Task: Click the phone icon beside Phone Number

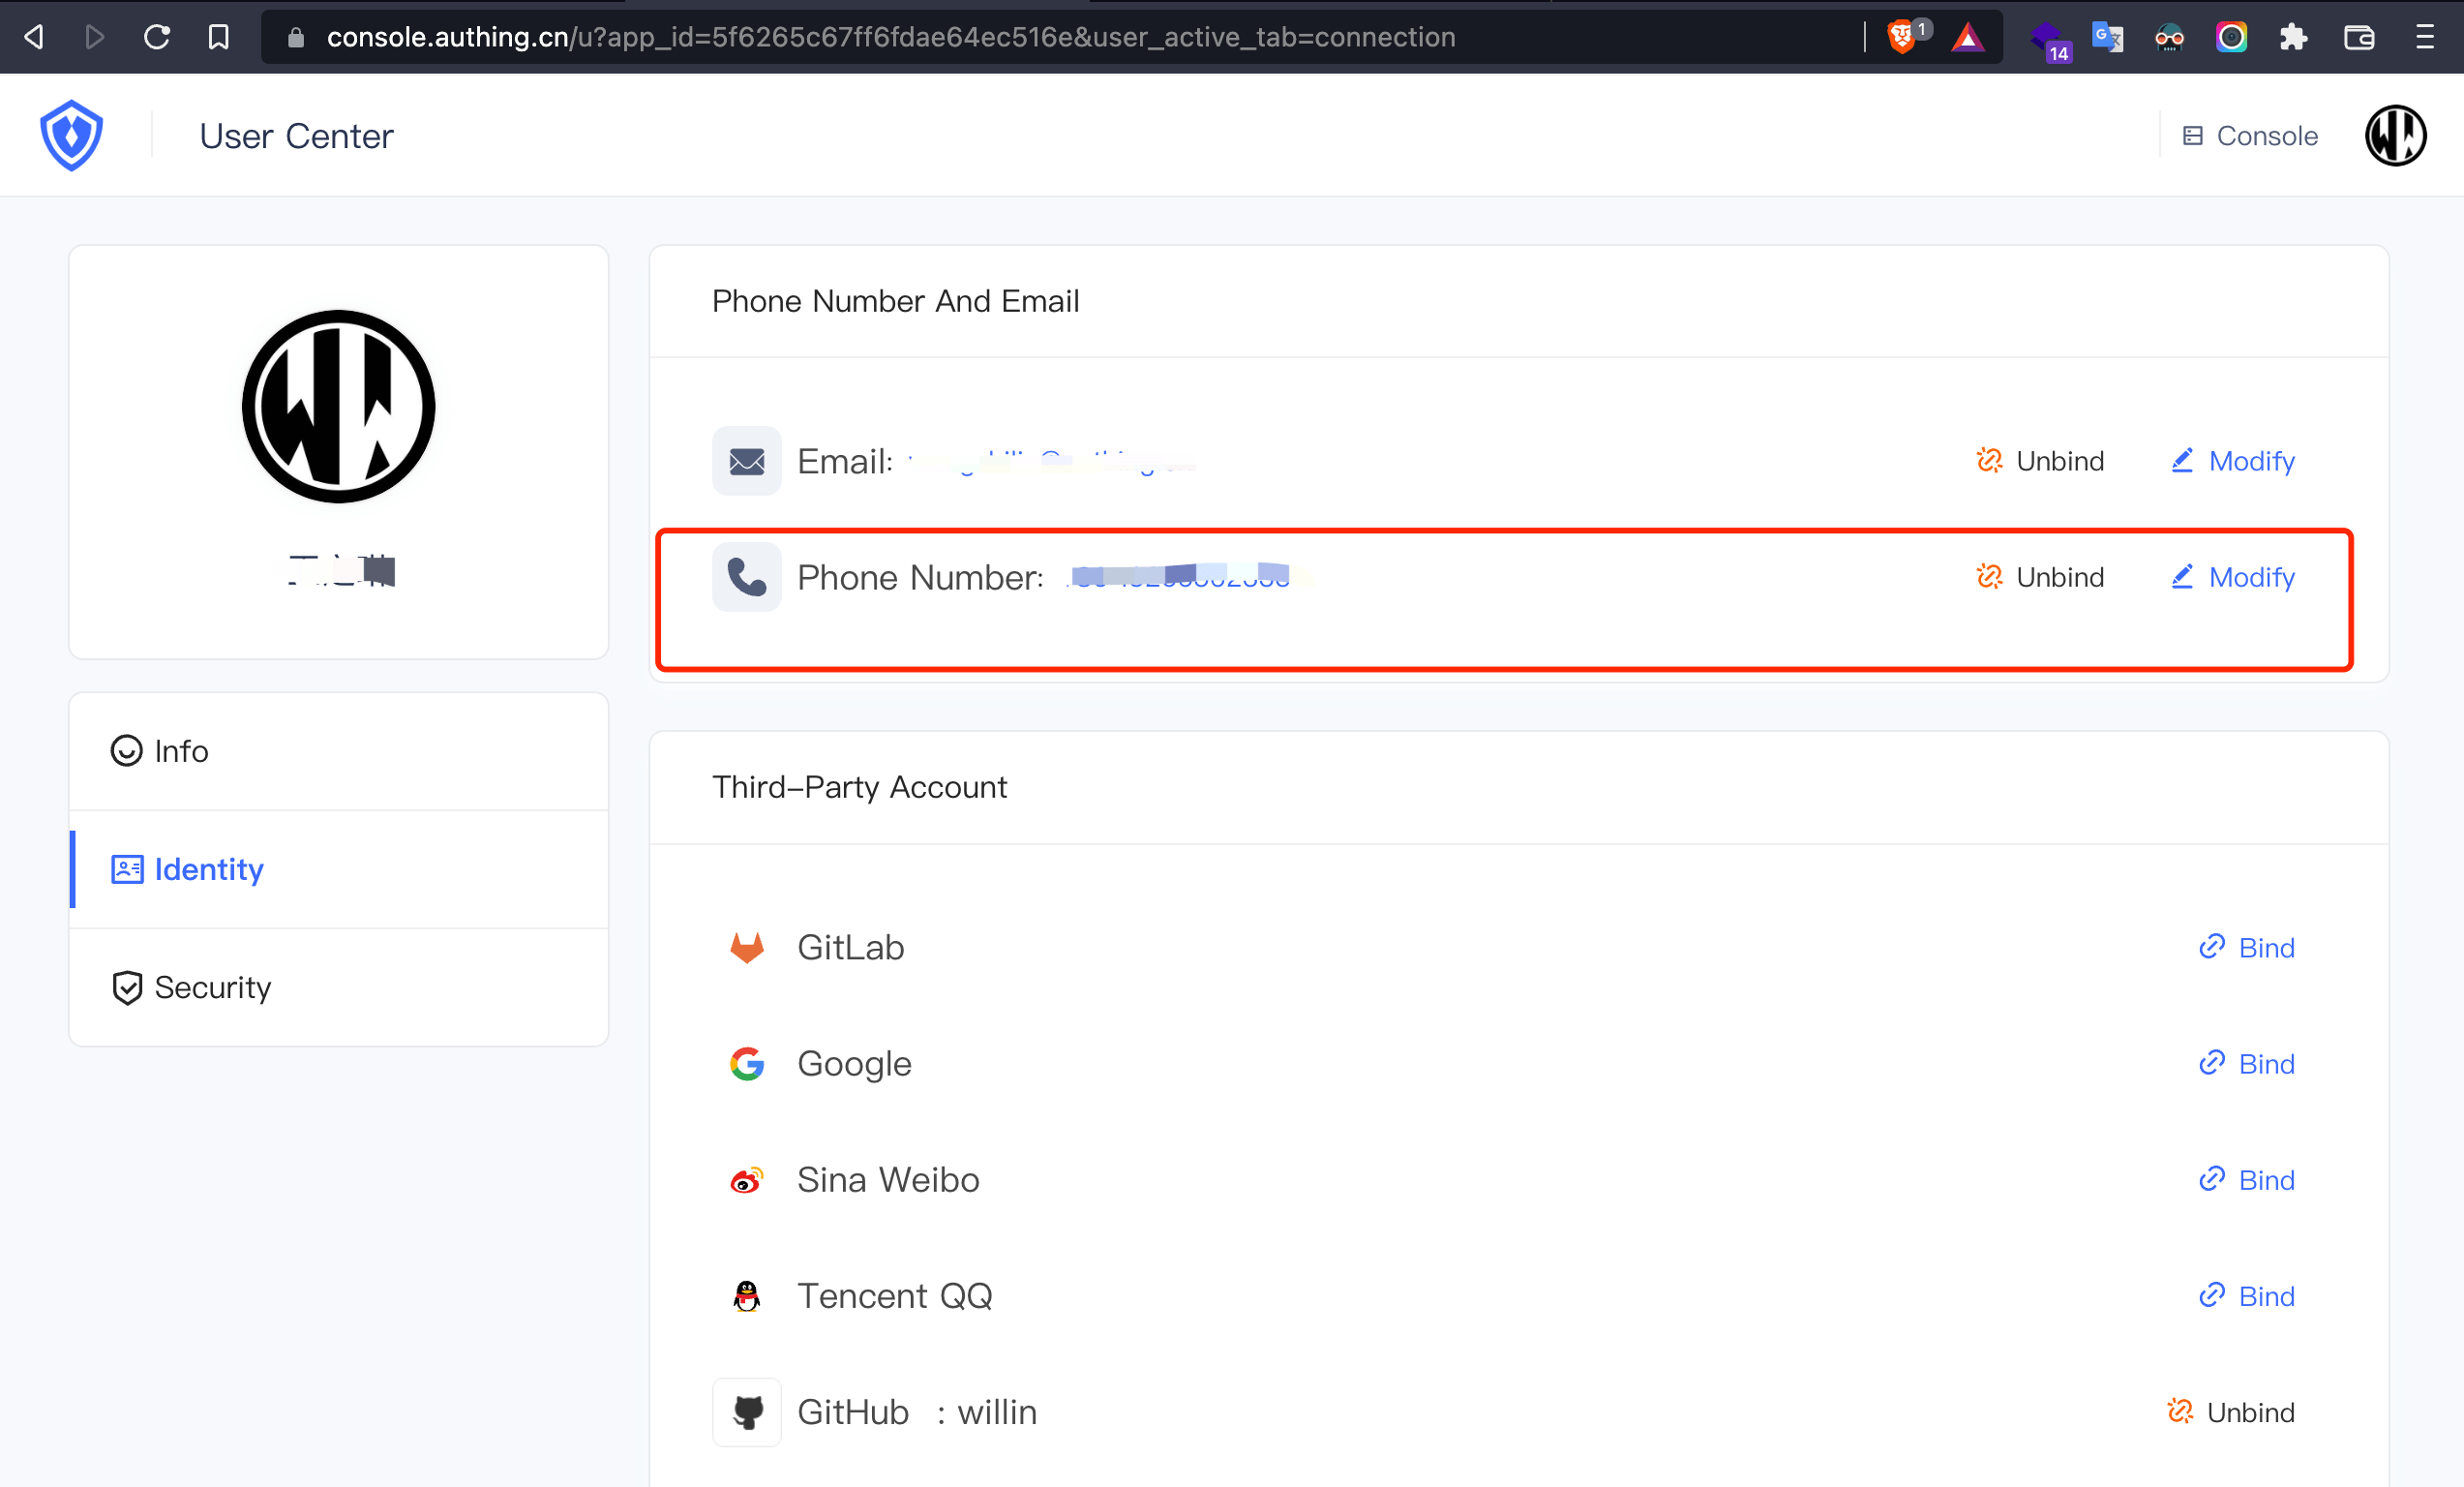Action: click(x=747, y=577)
